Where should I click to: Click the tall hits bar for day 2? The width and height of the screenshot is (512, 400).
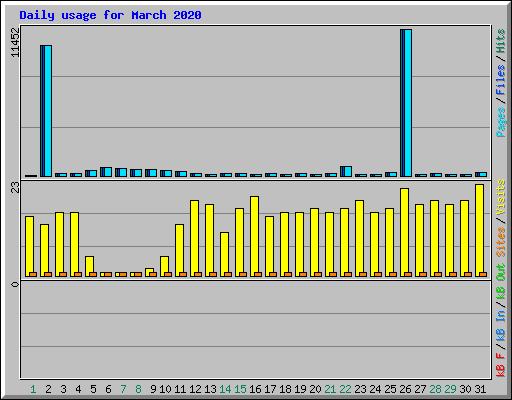click(46, 111)
